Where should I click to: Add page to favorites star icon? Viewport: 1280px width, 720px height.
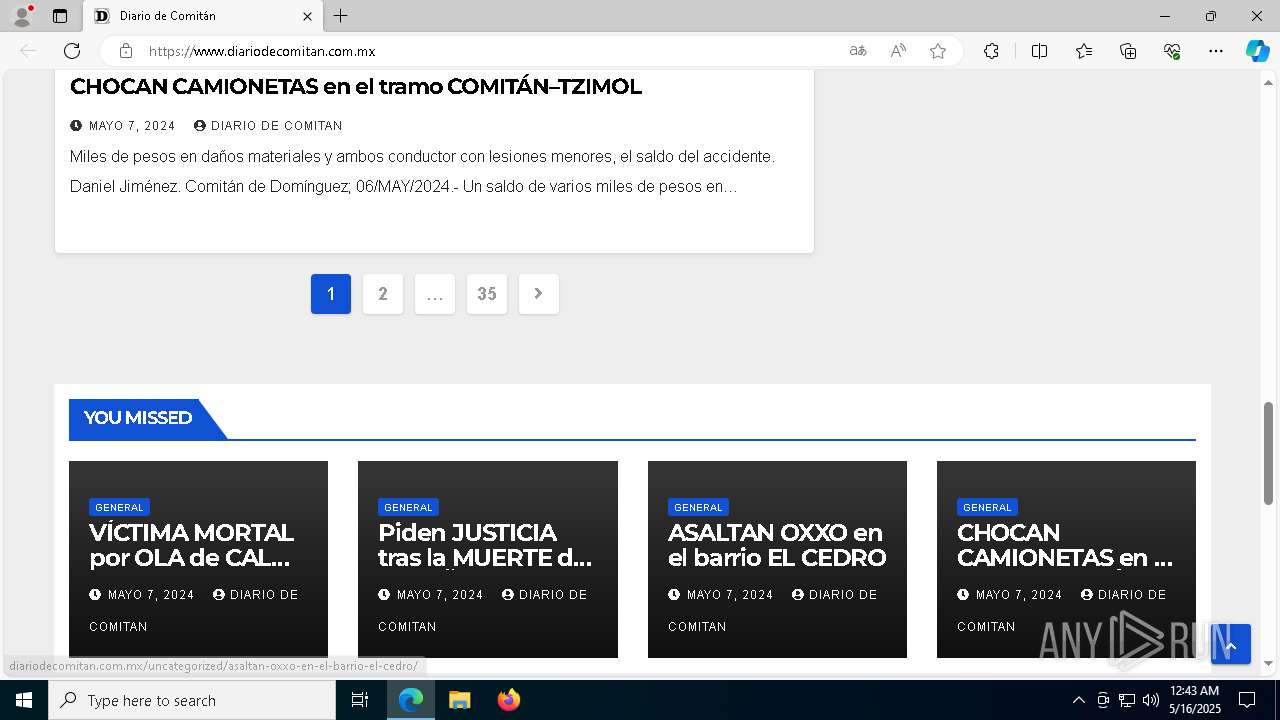pyautogui.click(x=938, y=51)
